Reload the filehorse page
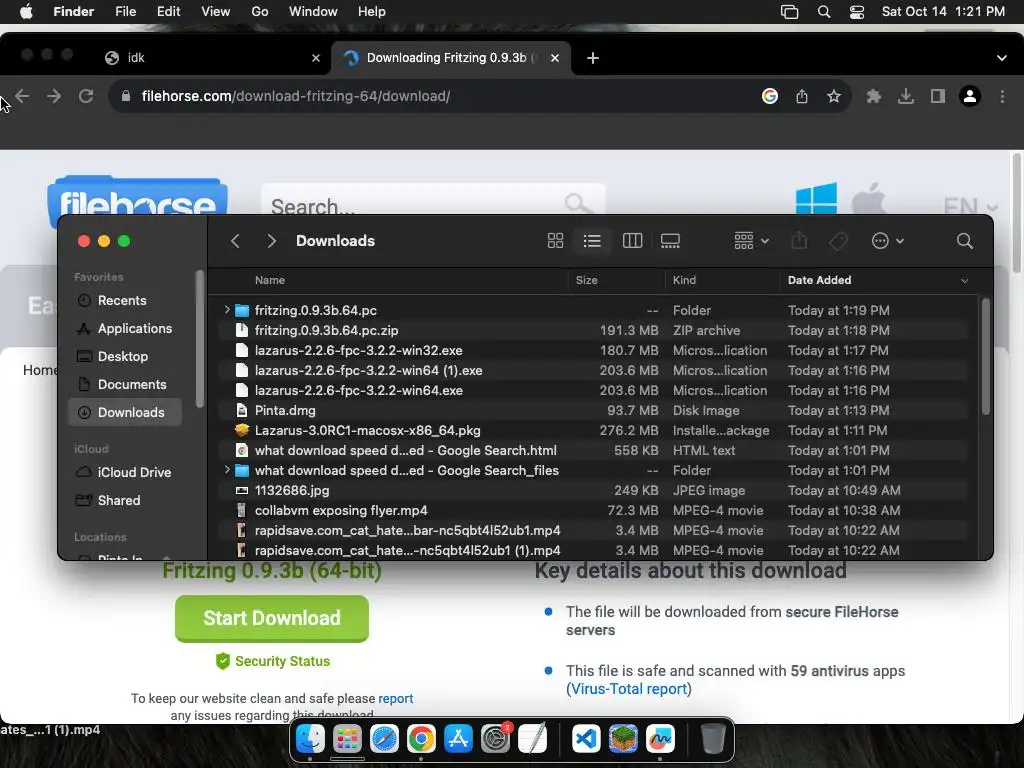The width and height of the screenshot is (1024, 768). click(x=86, y=97)
